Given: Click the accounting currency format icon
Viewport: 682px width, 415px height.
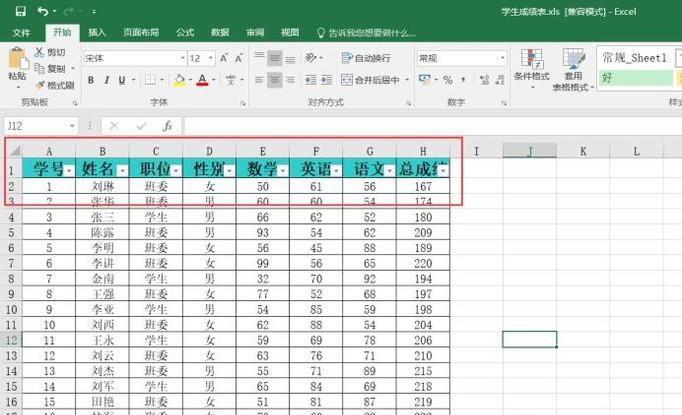Looking at the screenshot, I should [x=424, y=80].
